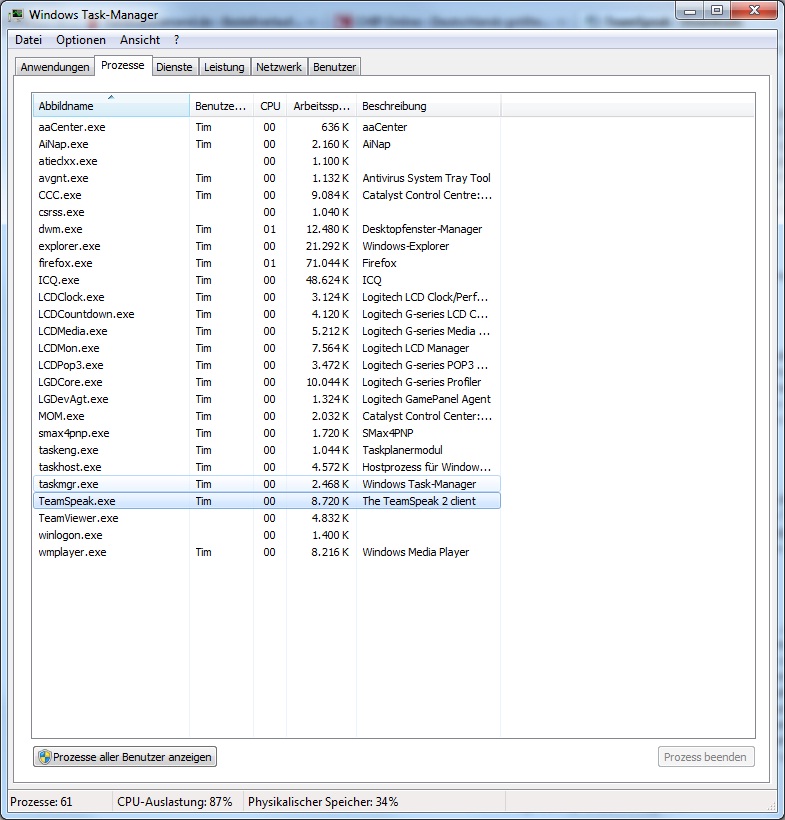Select the AiNap.exe process
Viewport: 785px width, 820px height.
tap(267, 144)
